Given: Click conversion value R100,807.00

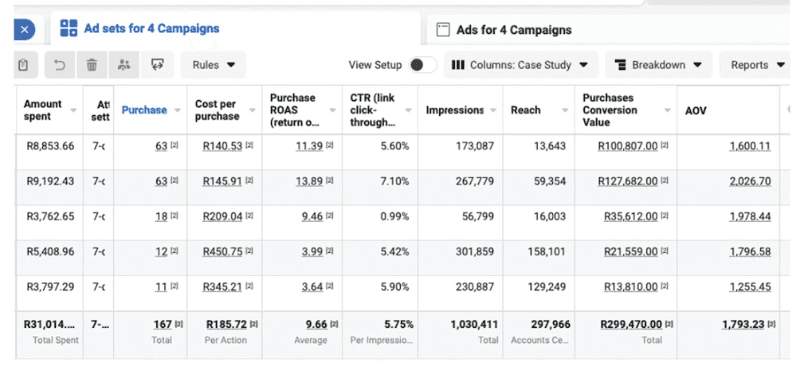Looking at the screenshot, I should click(627, 146).
